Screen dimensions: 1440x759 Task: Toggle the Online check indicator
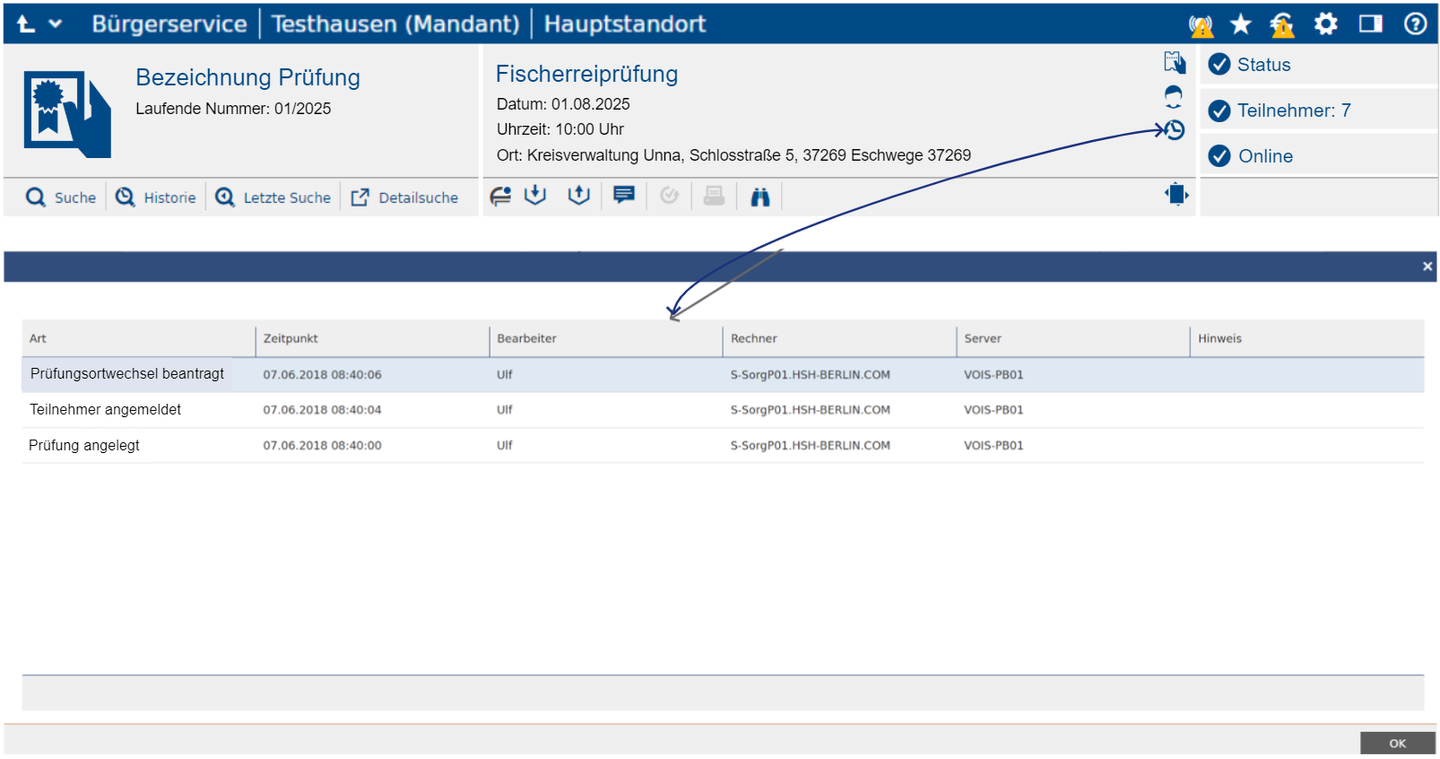(x=1219, y=156)
